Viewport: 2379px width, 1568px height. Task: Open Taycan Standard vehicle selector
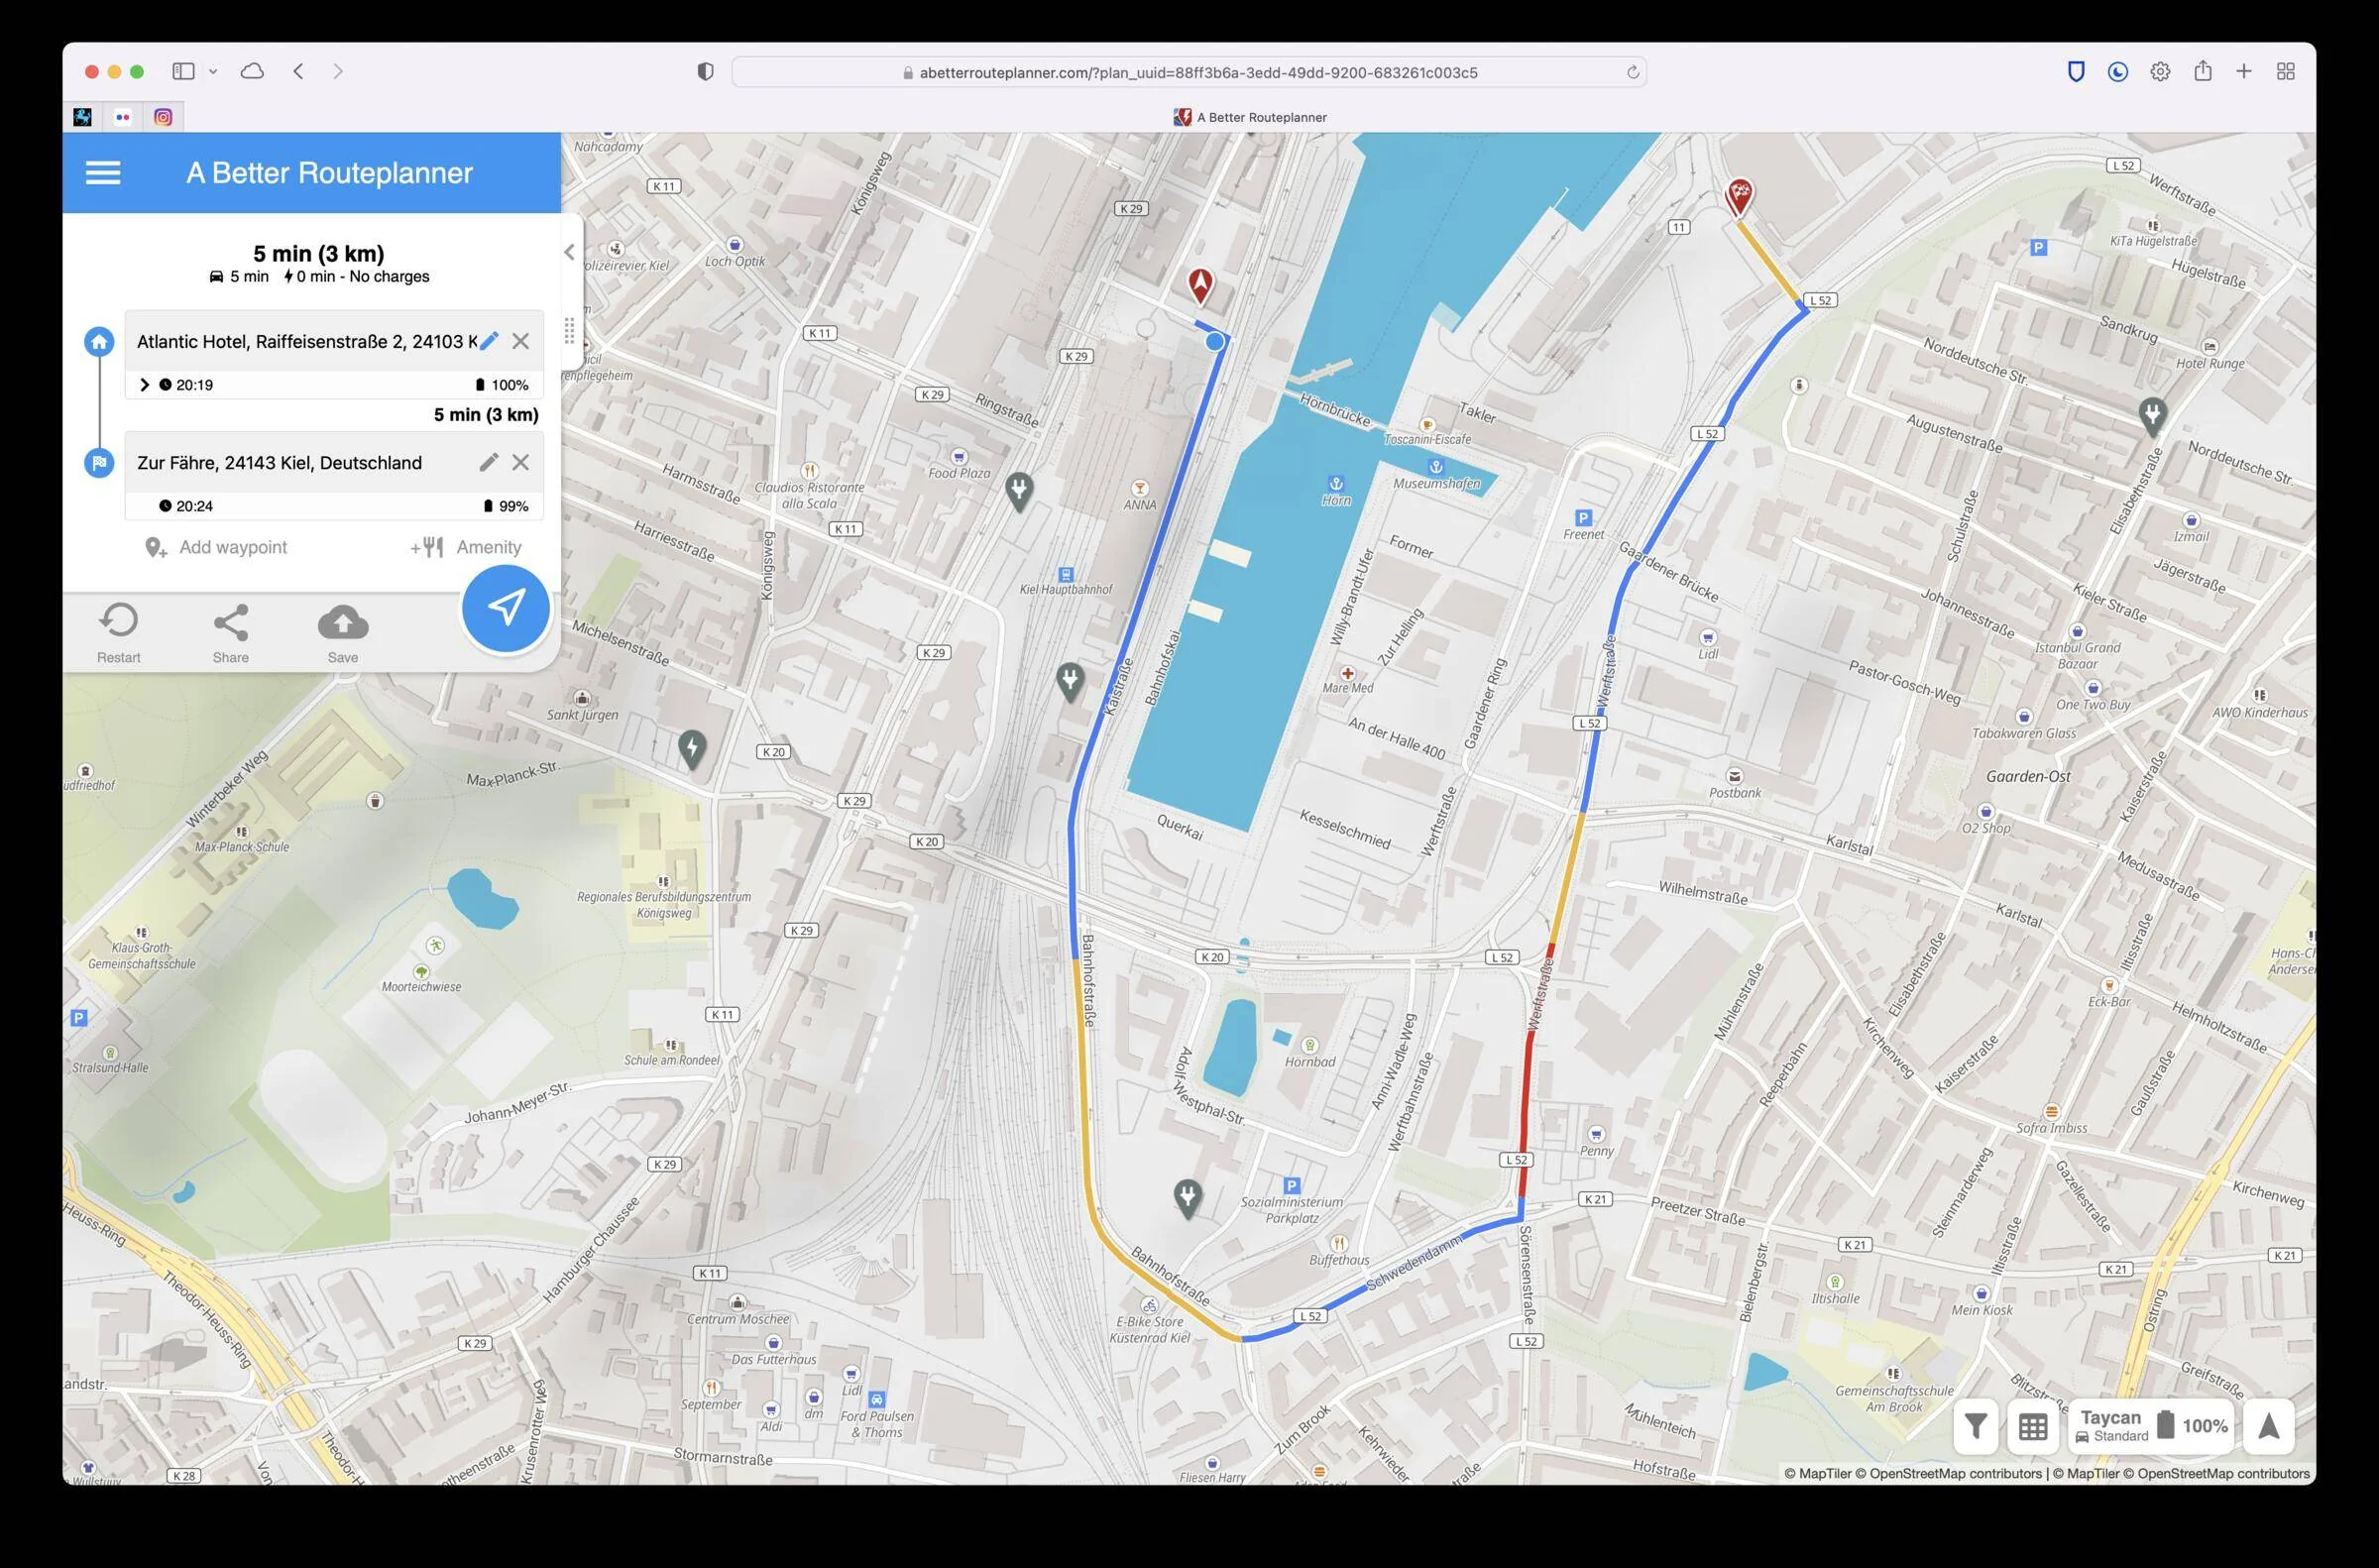point(2152,1426)
